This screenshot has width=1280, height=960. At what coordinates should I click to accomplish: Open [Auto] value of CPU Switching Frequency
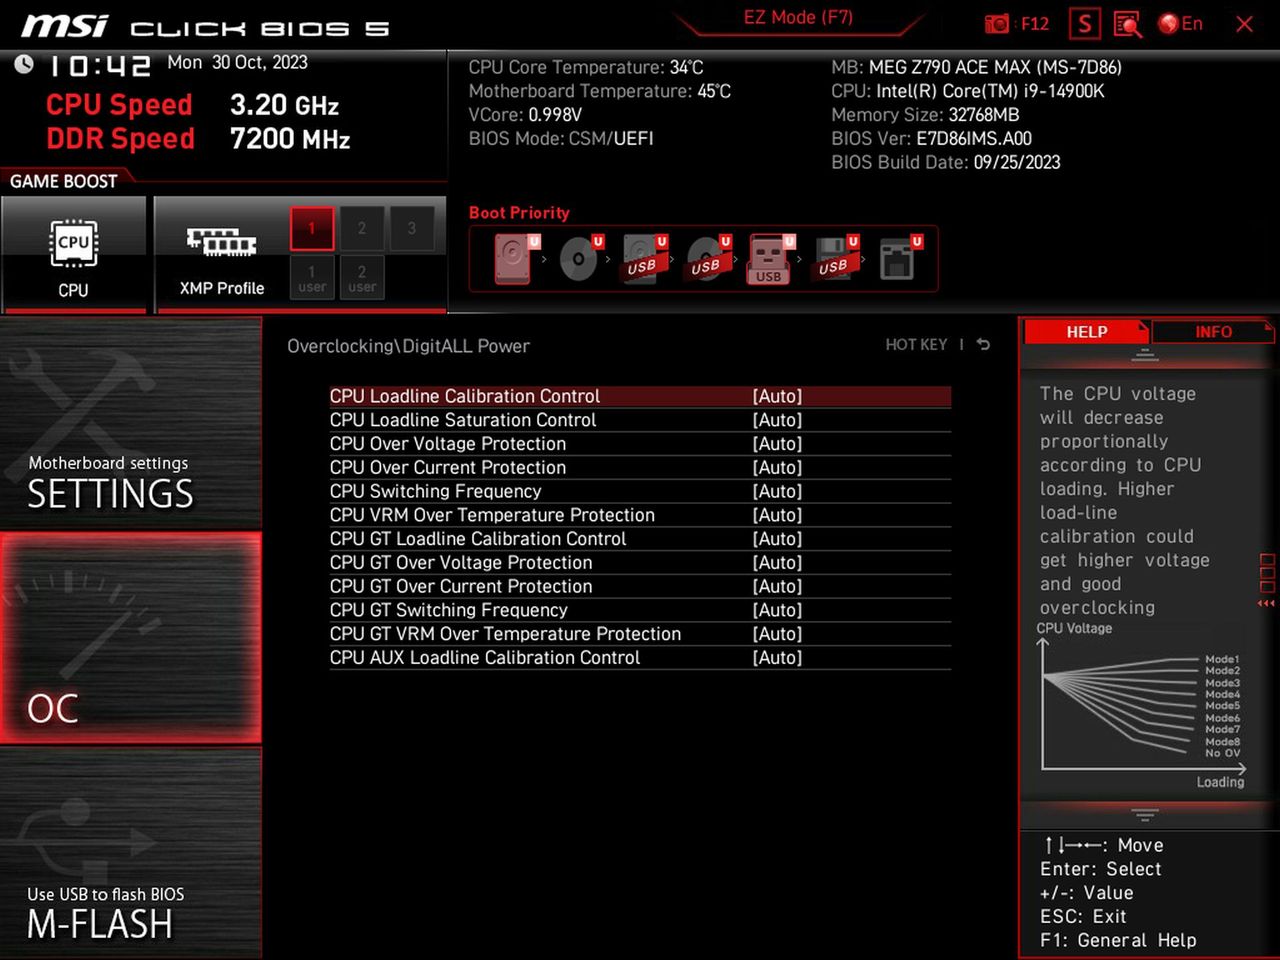coord(777,491)
